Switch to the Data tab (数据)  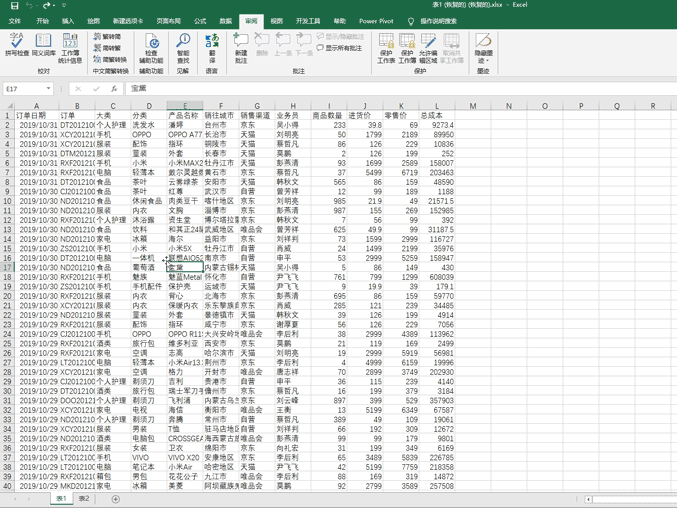[x=225, y=21]
